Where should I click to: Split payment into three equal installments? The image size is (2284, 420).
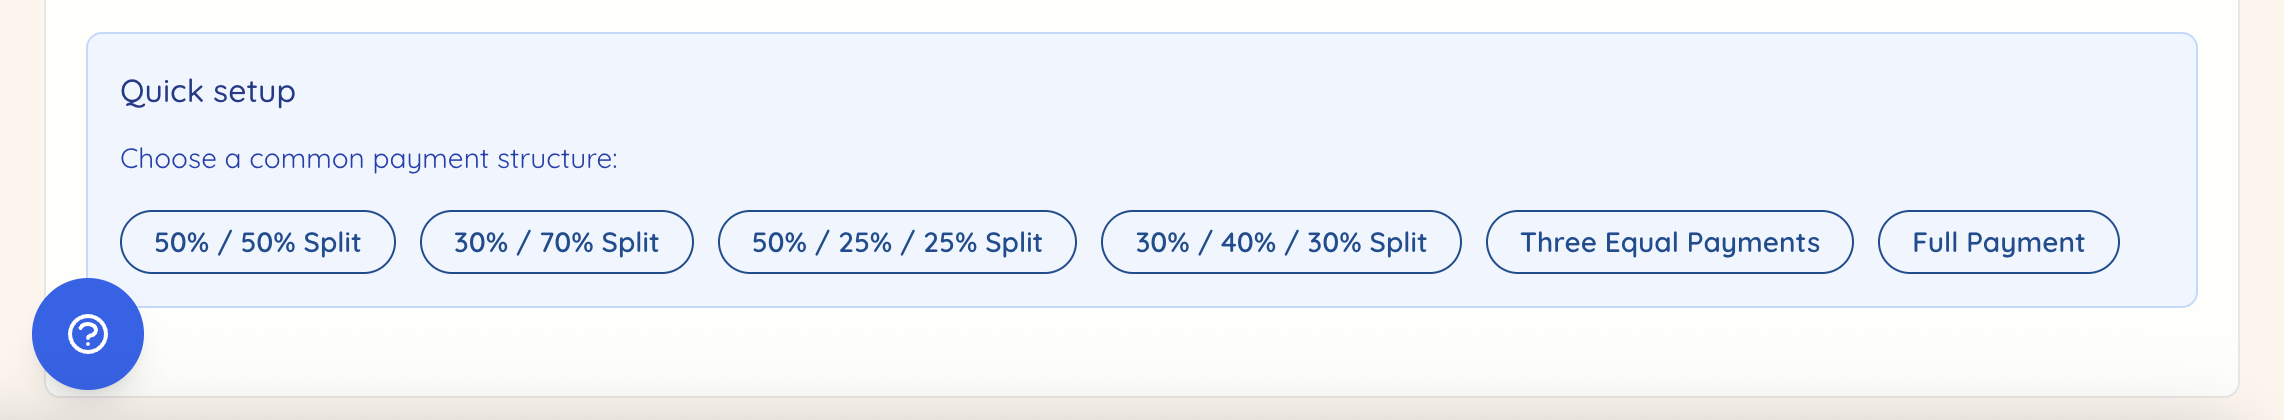1669,242
